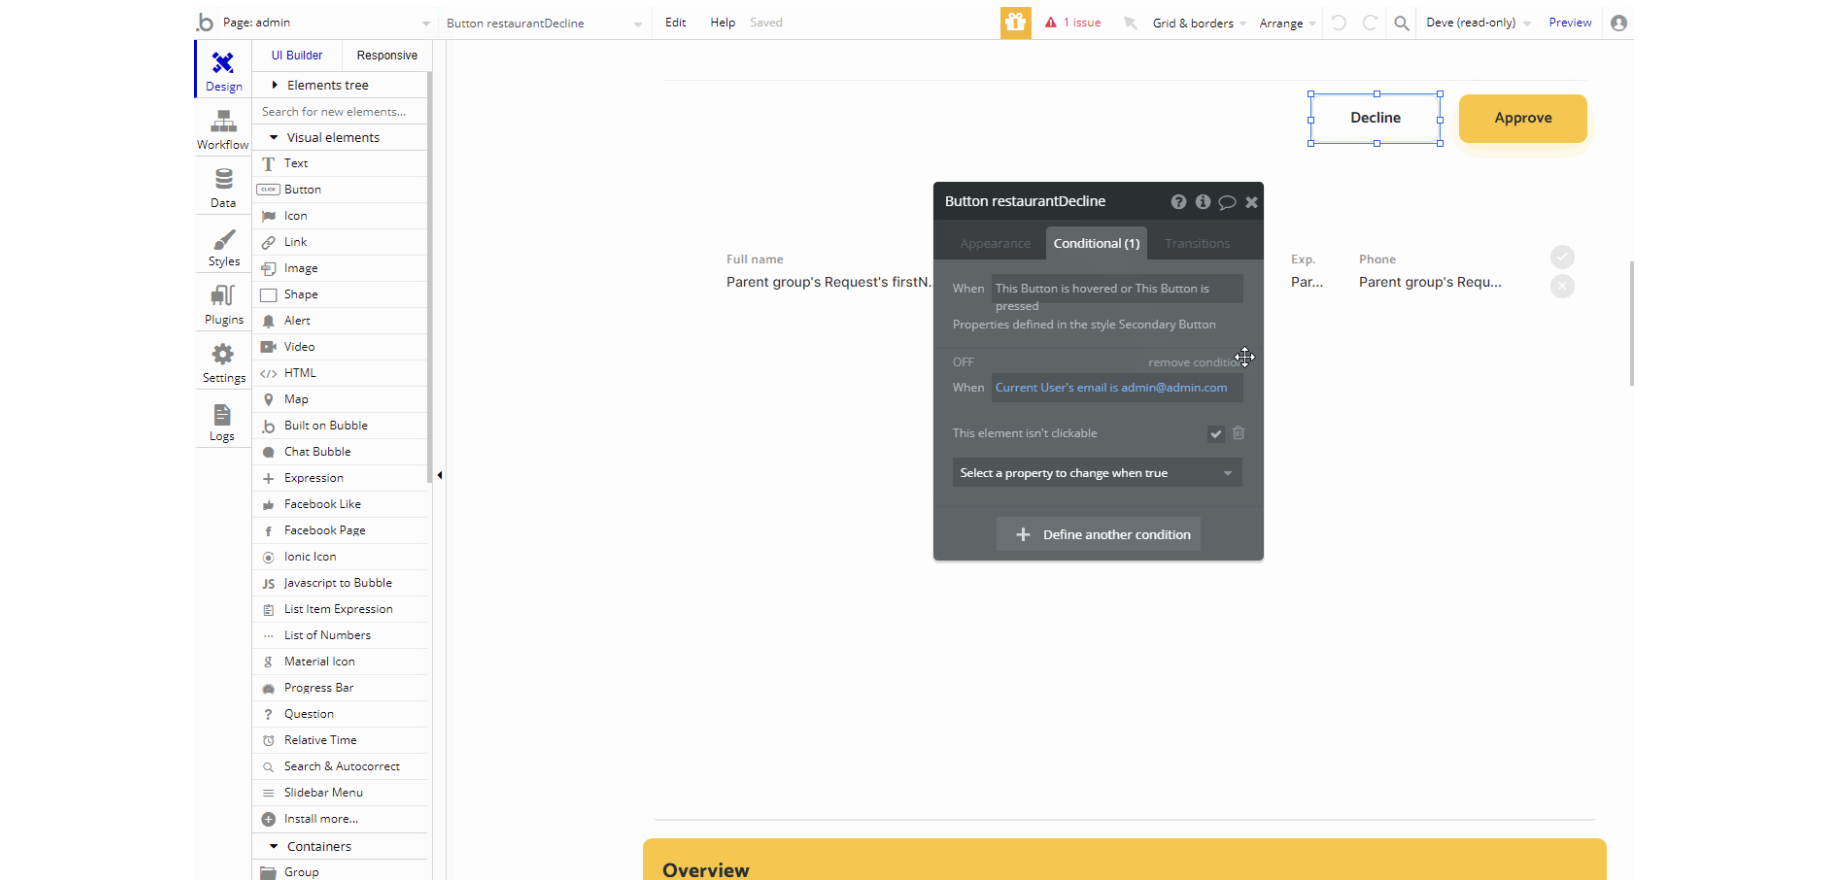
Task: Open the Plugins section
Action: click(x=223, y=305)
